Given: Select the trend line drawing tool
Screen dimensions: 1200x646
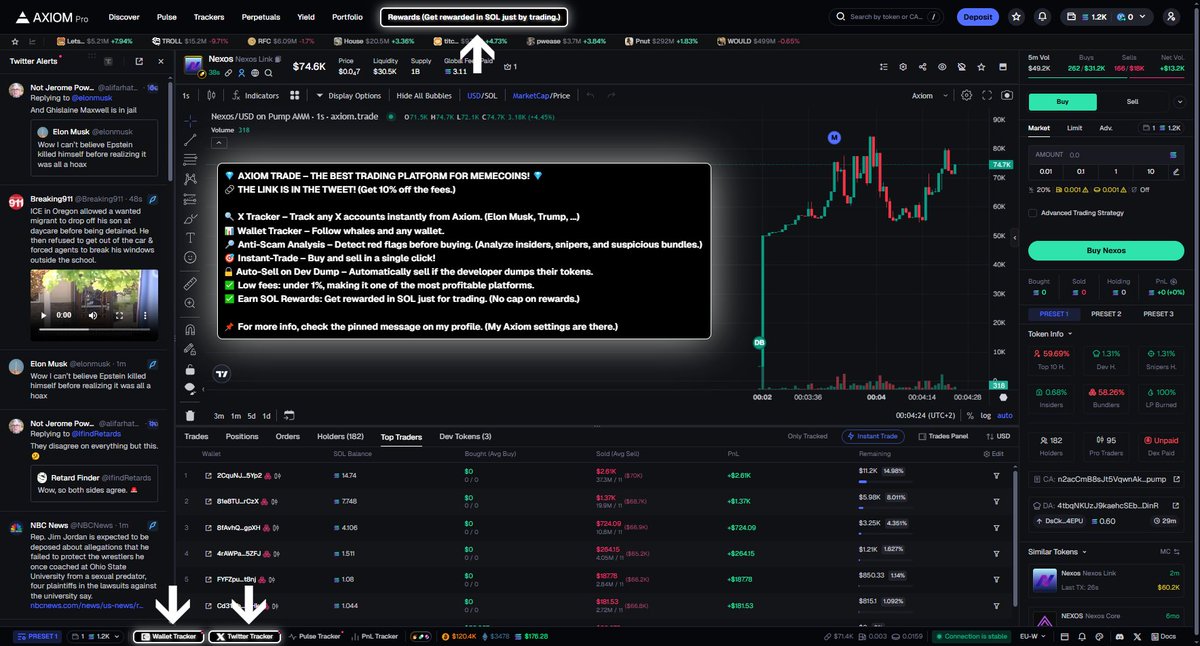Looking at the screenshot, I should click(x=191, y=140).
